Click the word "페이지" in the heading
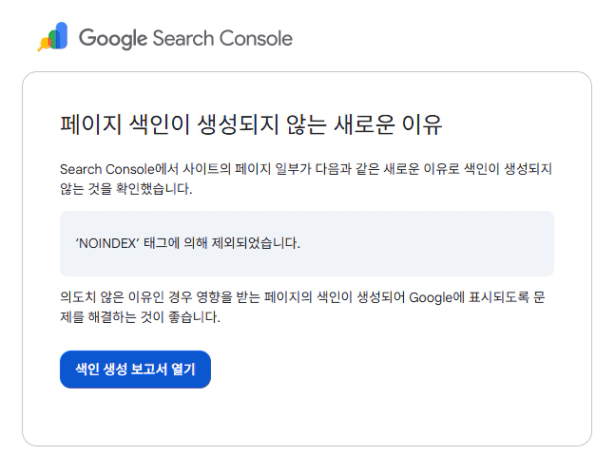Screen dimensions: 615x455 pyautogui.click(x=86, y=127)
